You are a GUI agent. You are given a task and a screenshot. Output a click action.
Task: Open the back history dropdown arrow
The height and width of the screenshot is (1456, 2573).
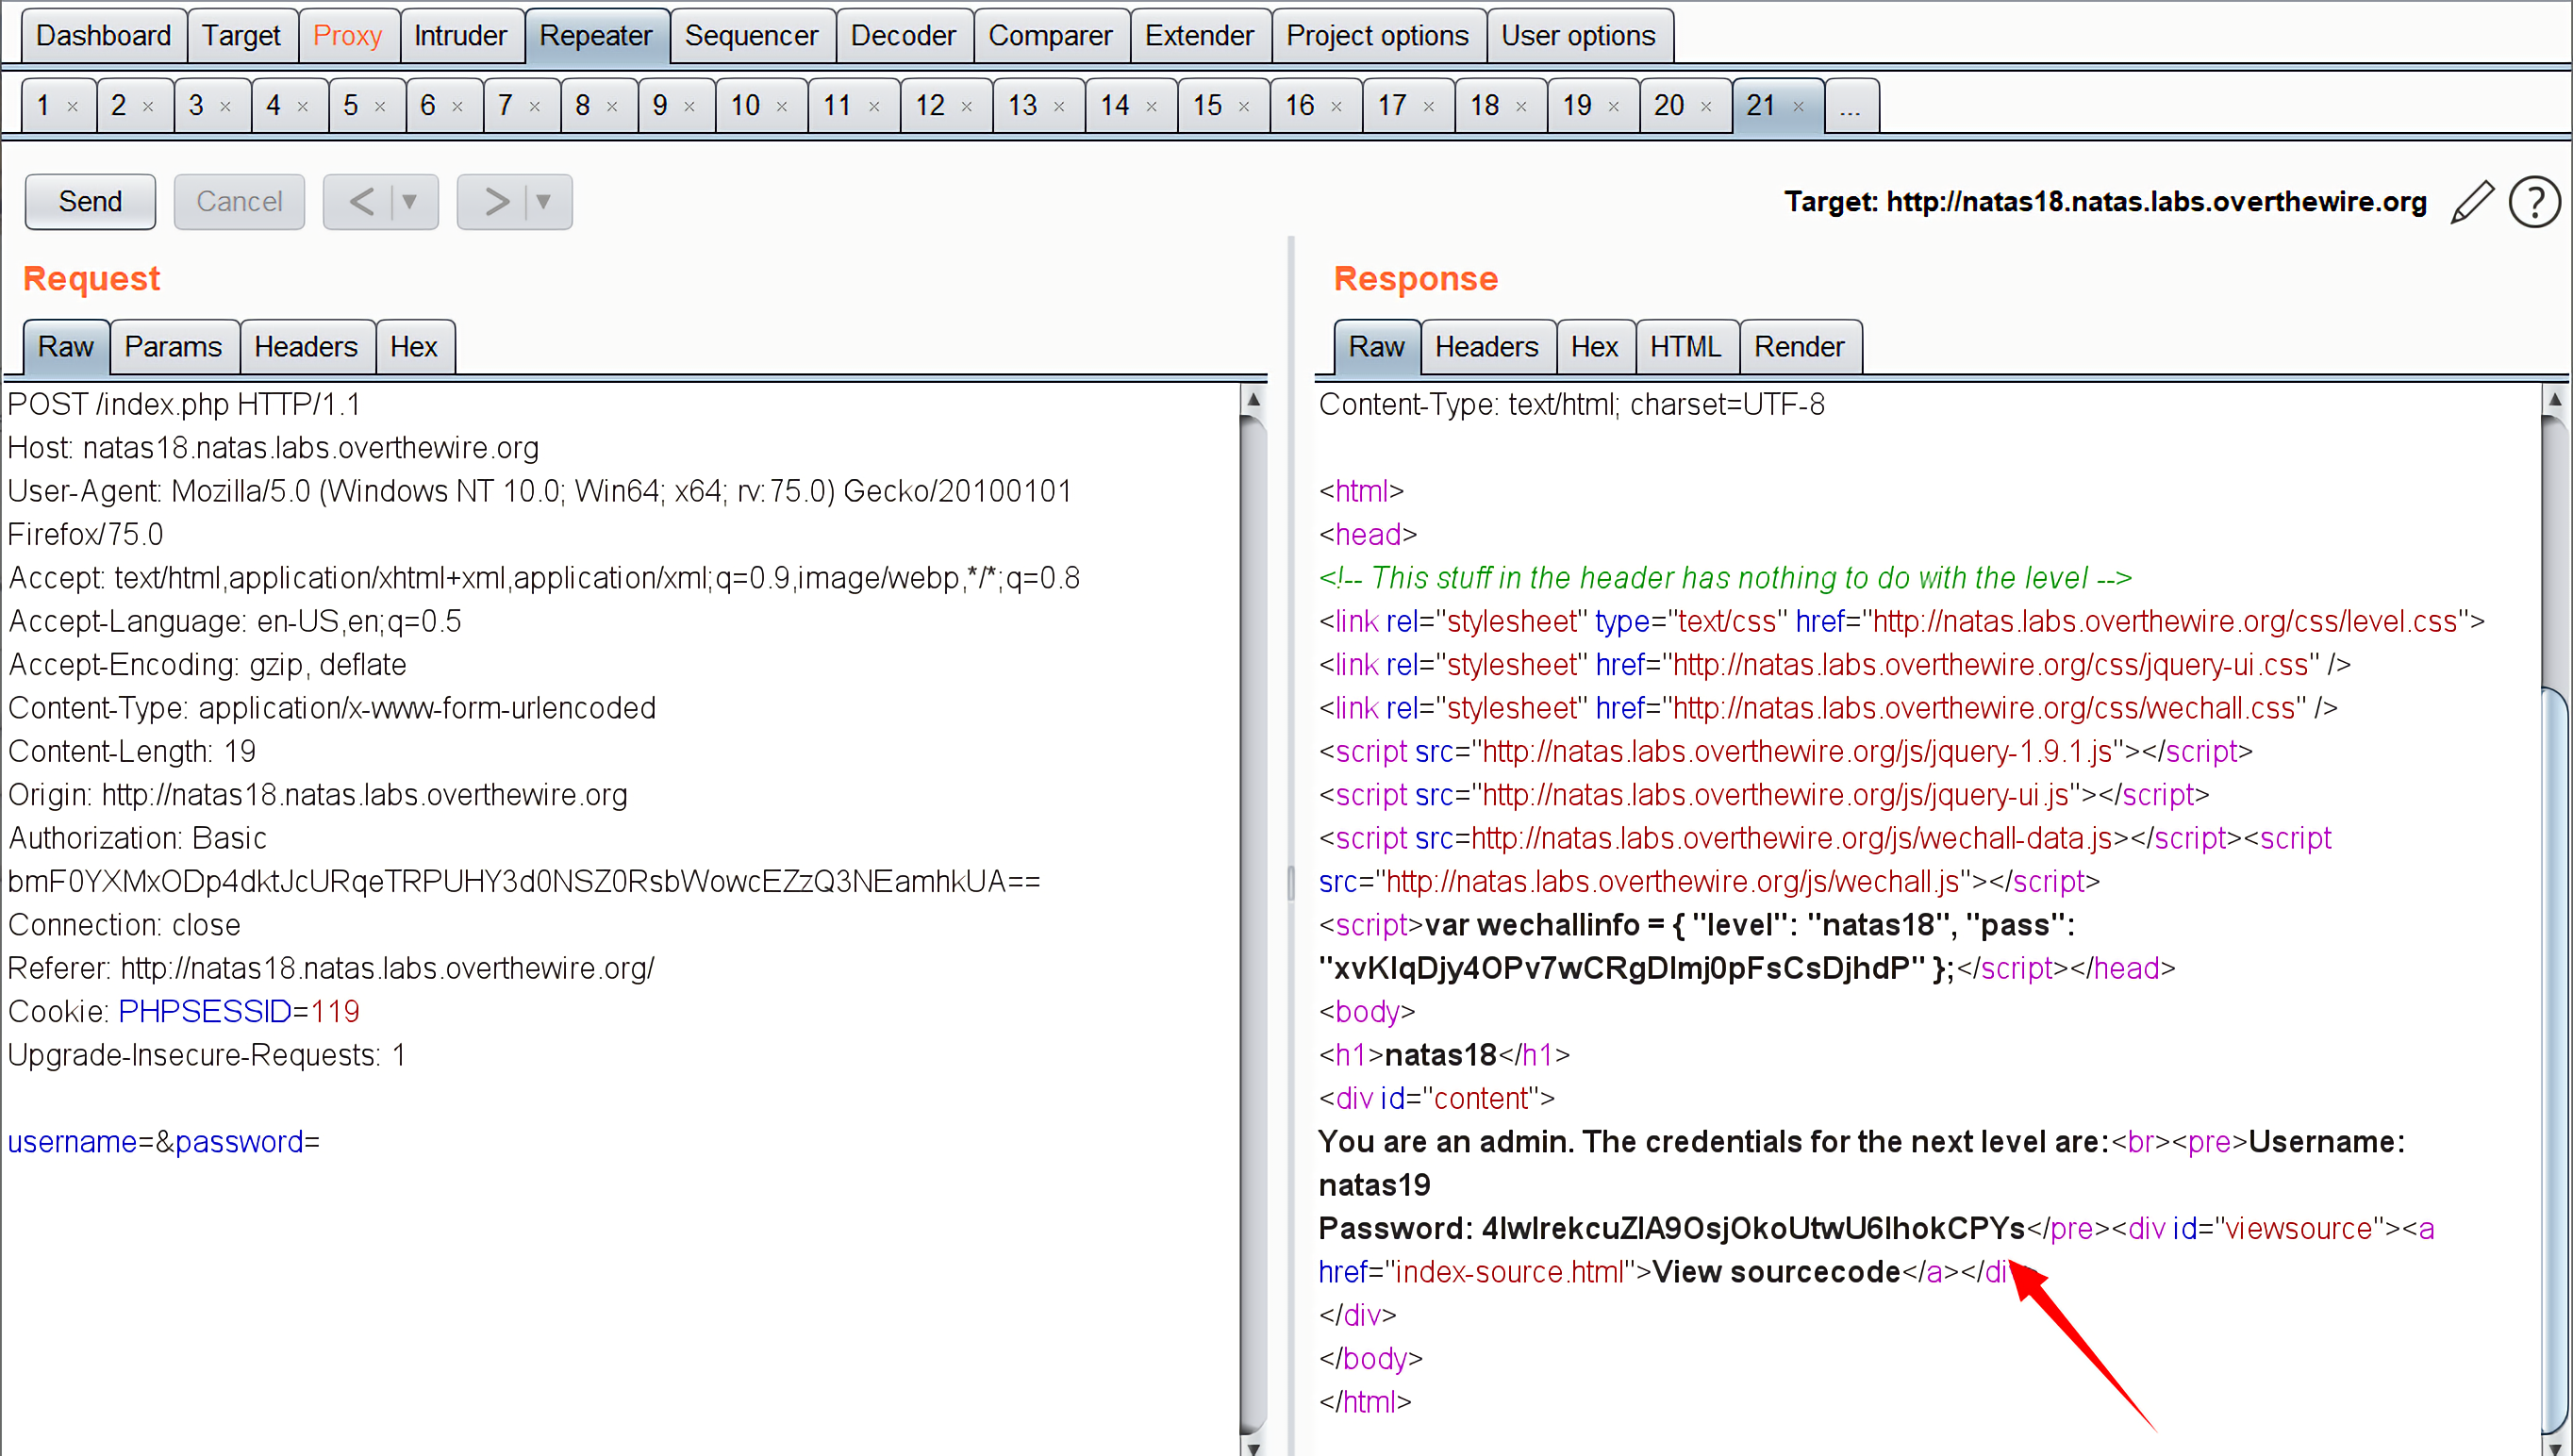pyautogui.click(x=410, y=202)
